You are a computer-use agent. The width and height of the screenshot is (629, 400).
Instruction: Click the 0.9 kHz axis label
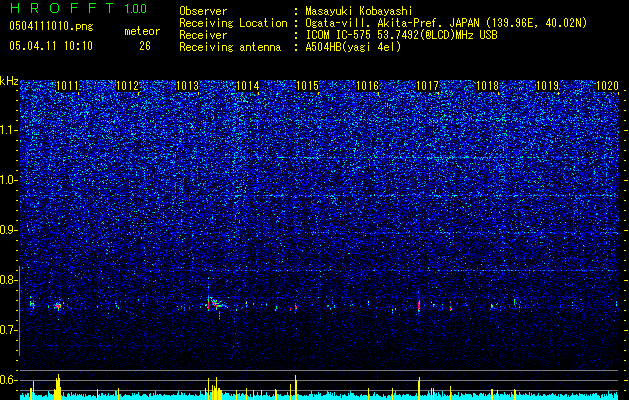pos(8,230)
